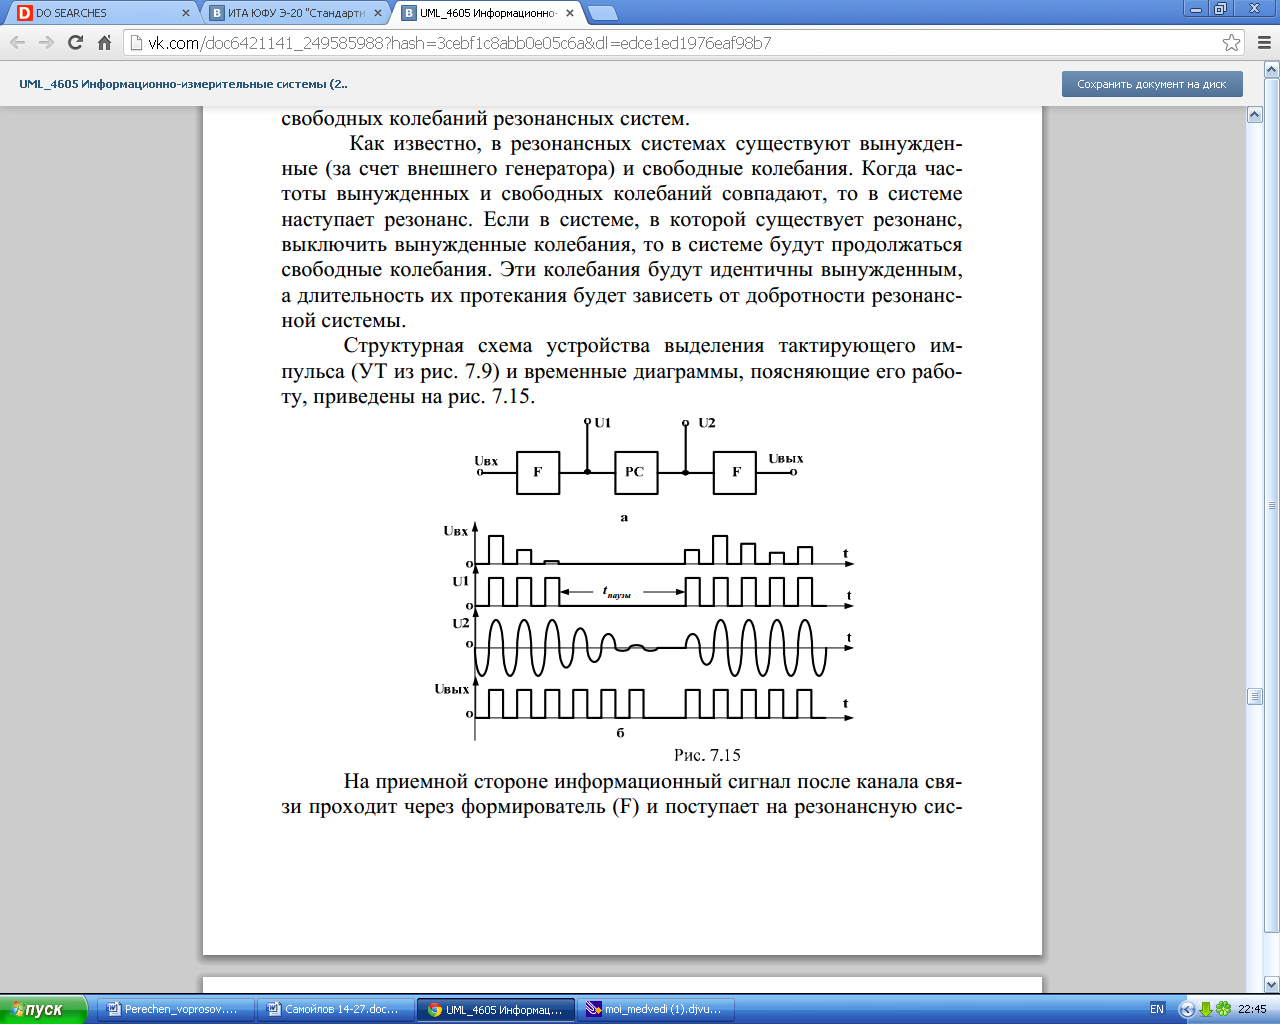Expand hidden system tray icons arrow
1280x1024 pixels.
[x=1187, y=1009]
